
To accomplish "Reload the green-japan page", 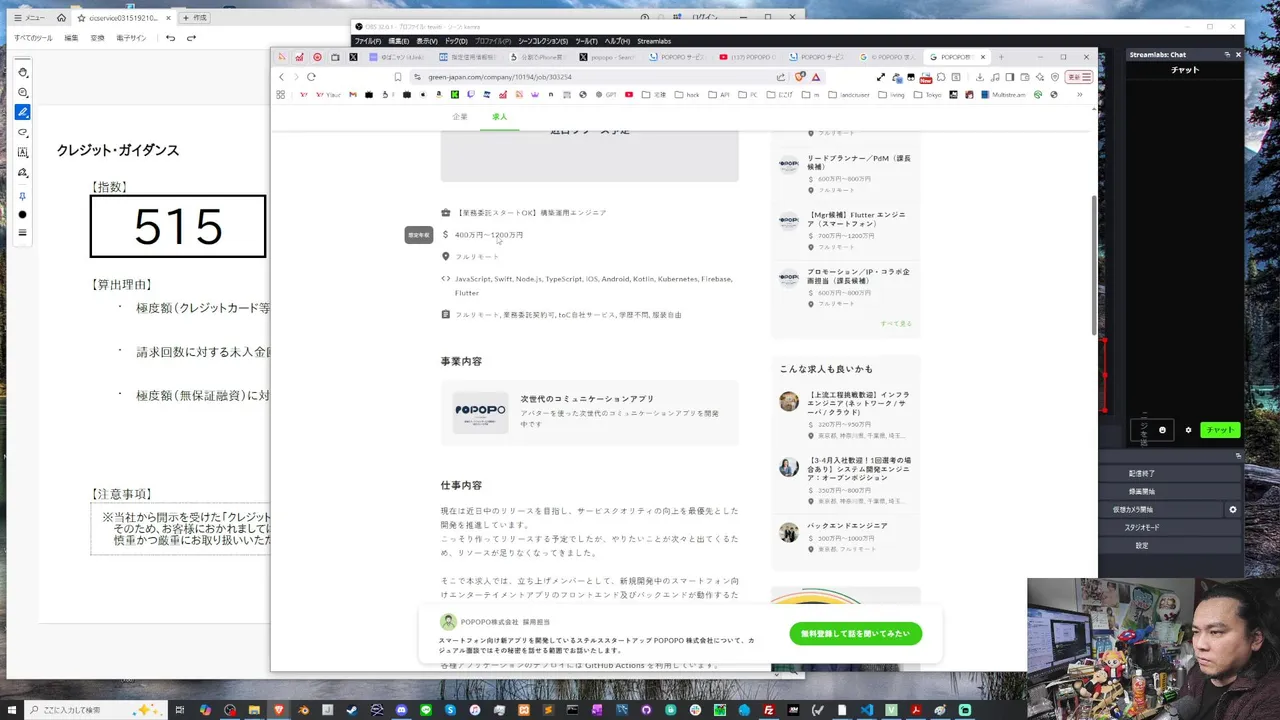I will [311, 77].
